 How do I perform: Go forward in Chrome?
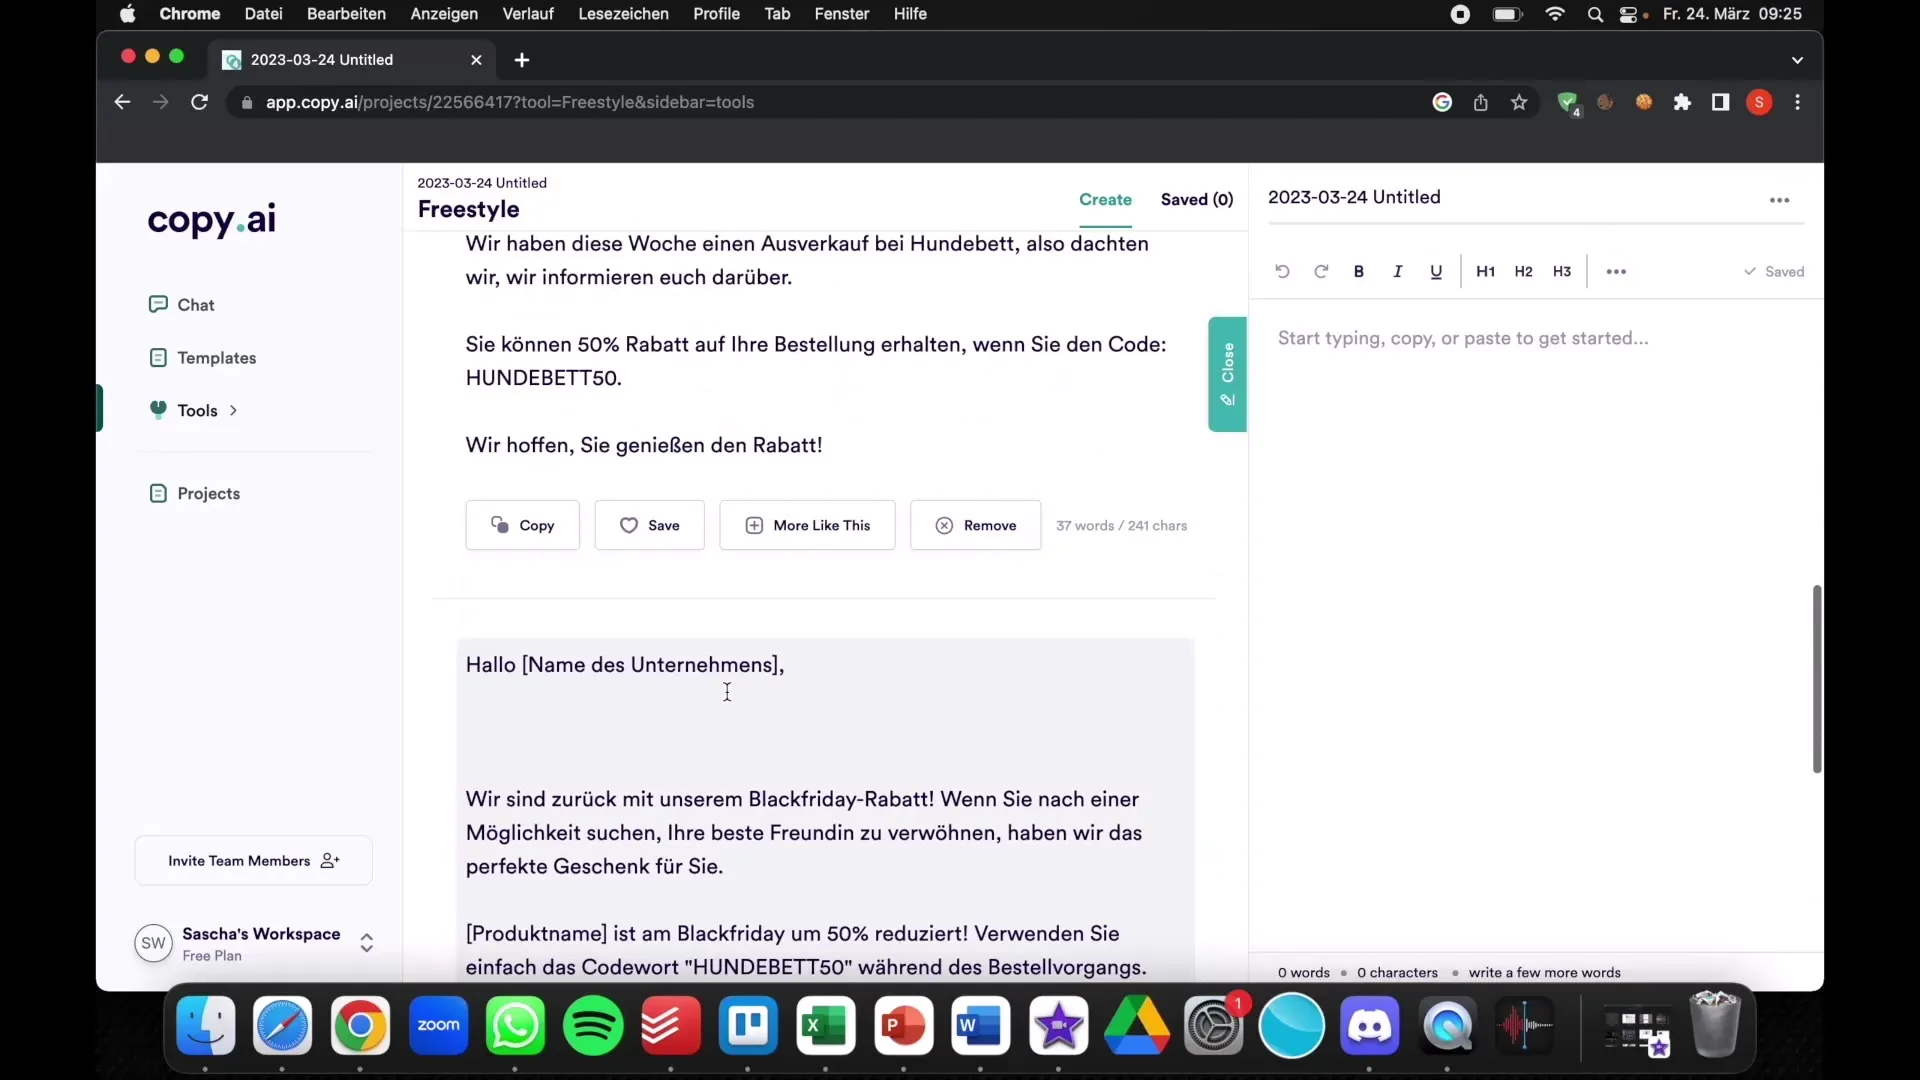coord(160,102)
